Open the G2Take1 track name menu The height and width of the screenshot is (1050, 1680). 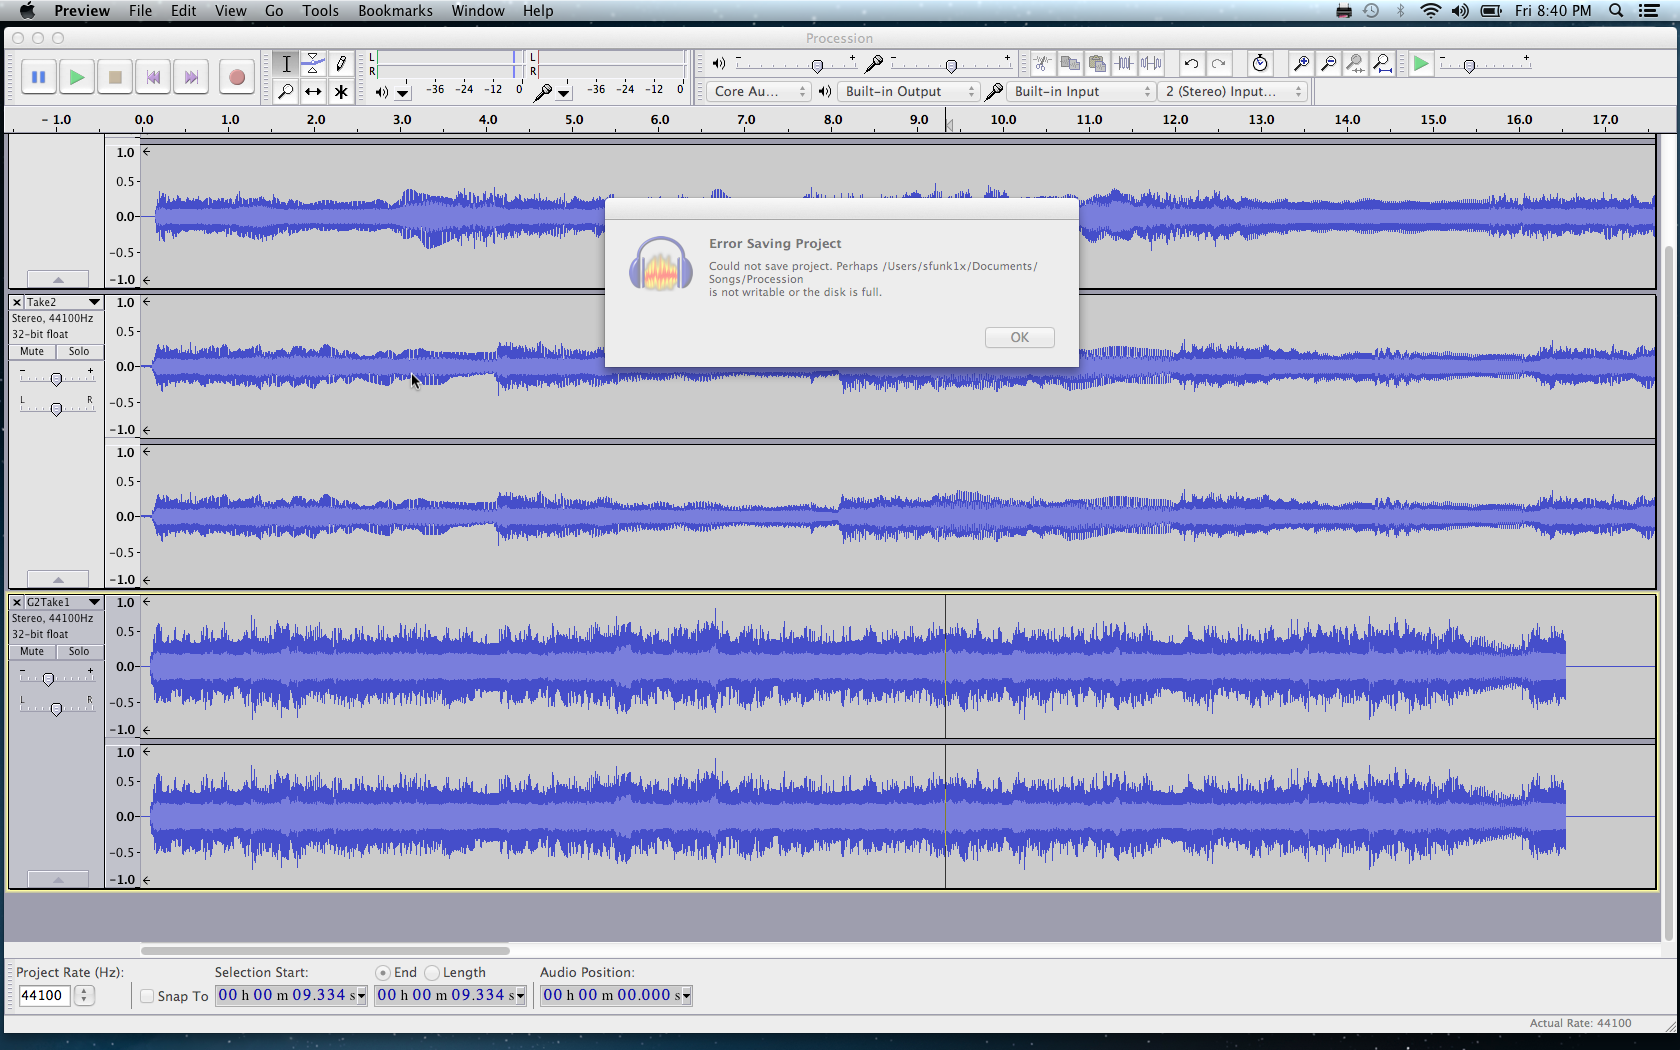click(x=64, y=602)
